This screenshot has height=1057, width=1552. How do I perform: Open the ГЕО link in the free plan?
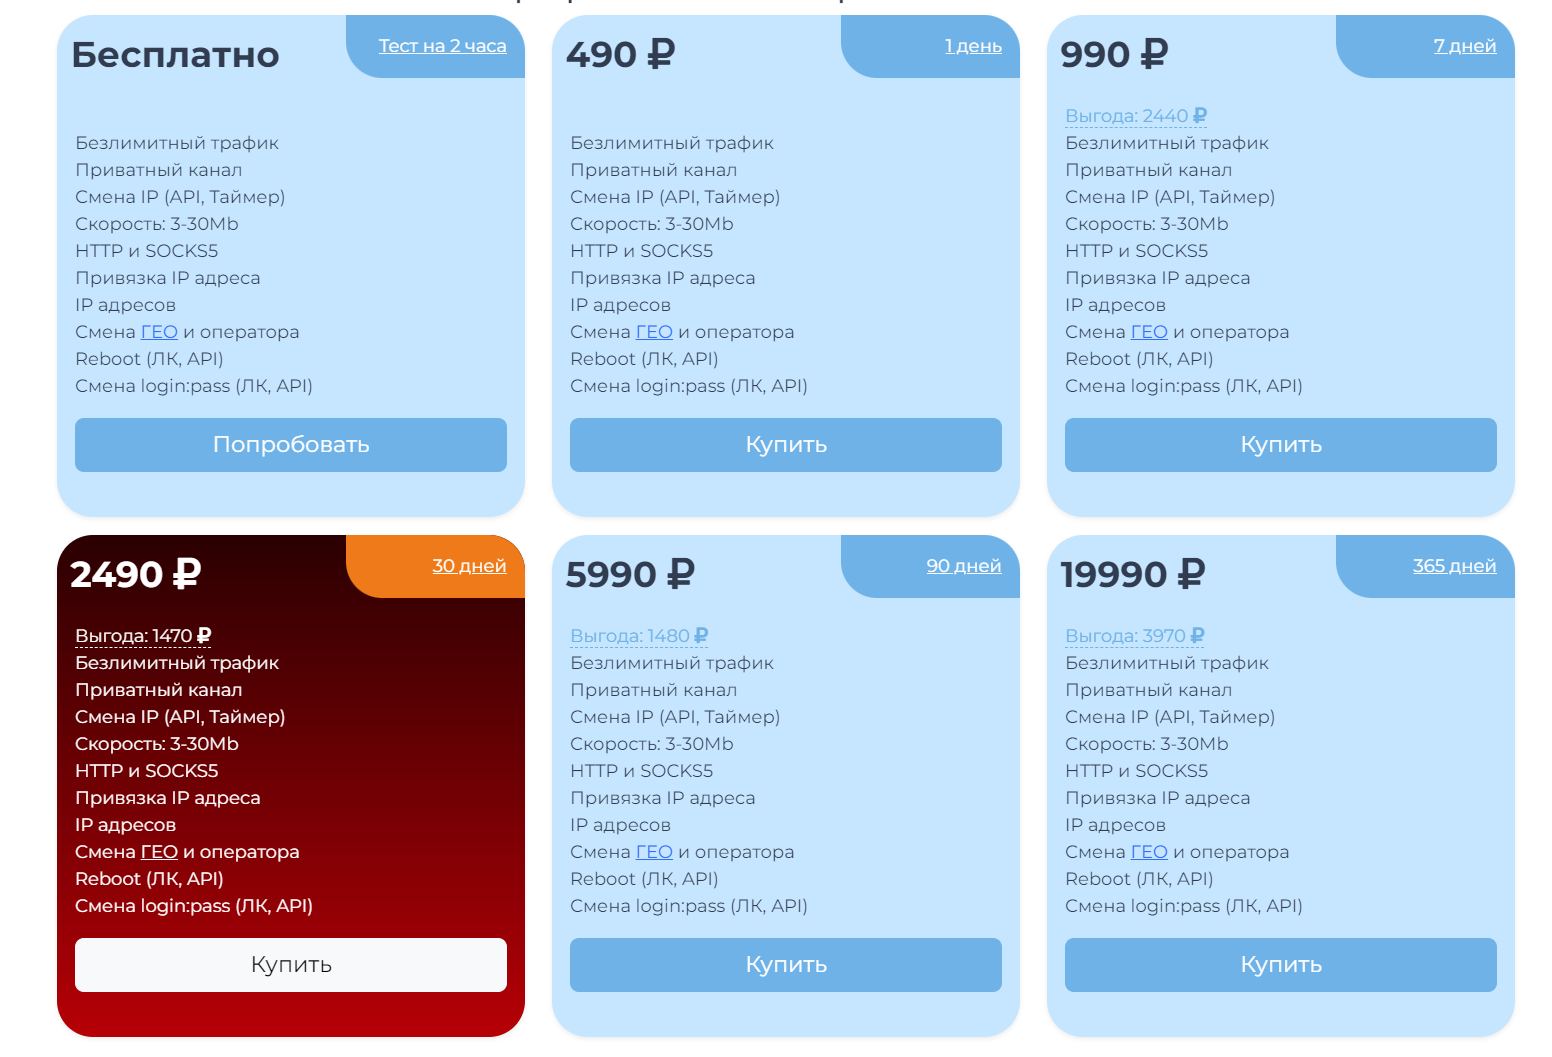(159, 332)
